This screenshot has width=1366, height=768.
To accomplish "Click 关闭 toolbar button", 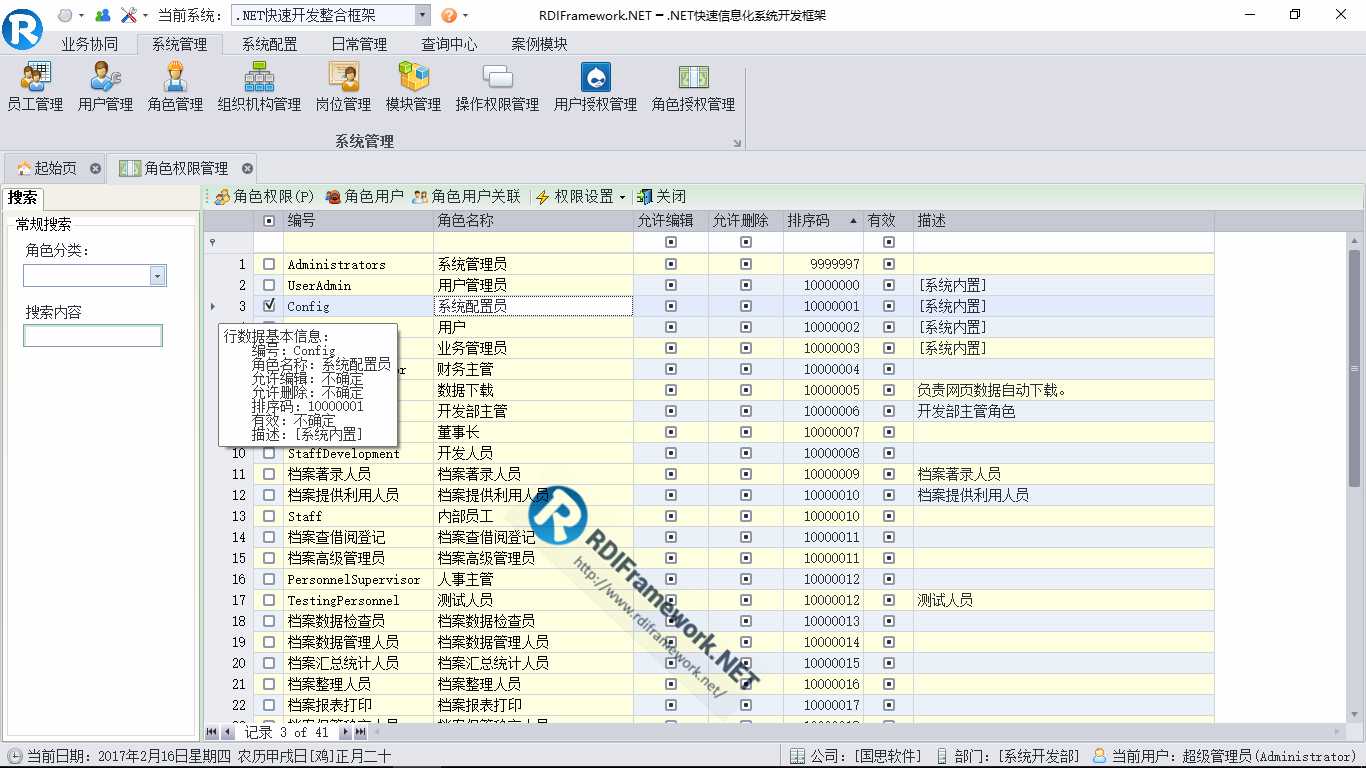I will coord(661,197).
